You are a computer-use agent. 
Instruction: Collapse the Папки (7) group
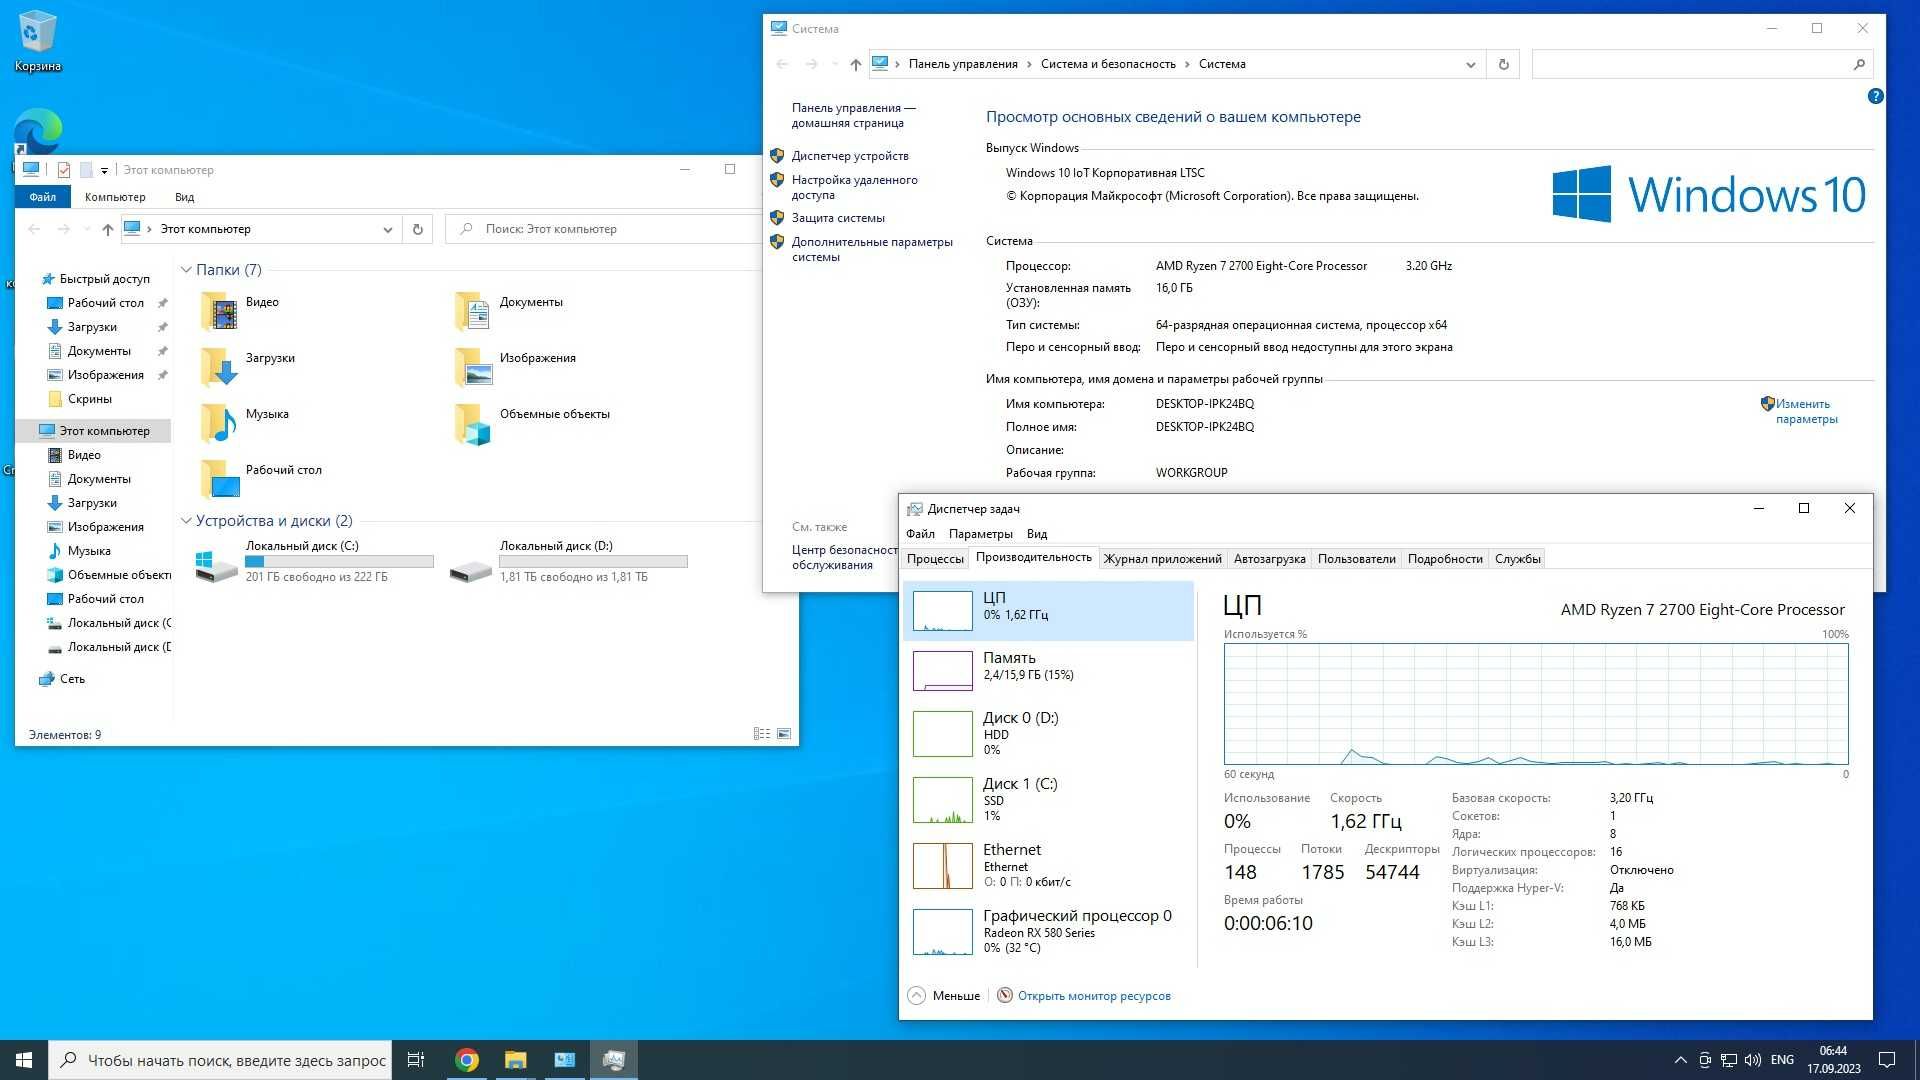pos(186,270)
